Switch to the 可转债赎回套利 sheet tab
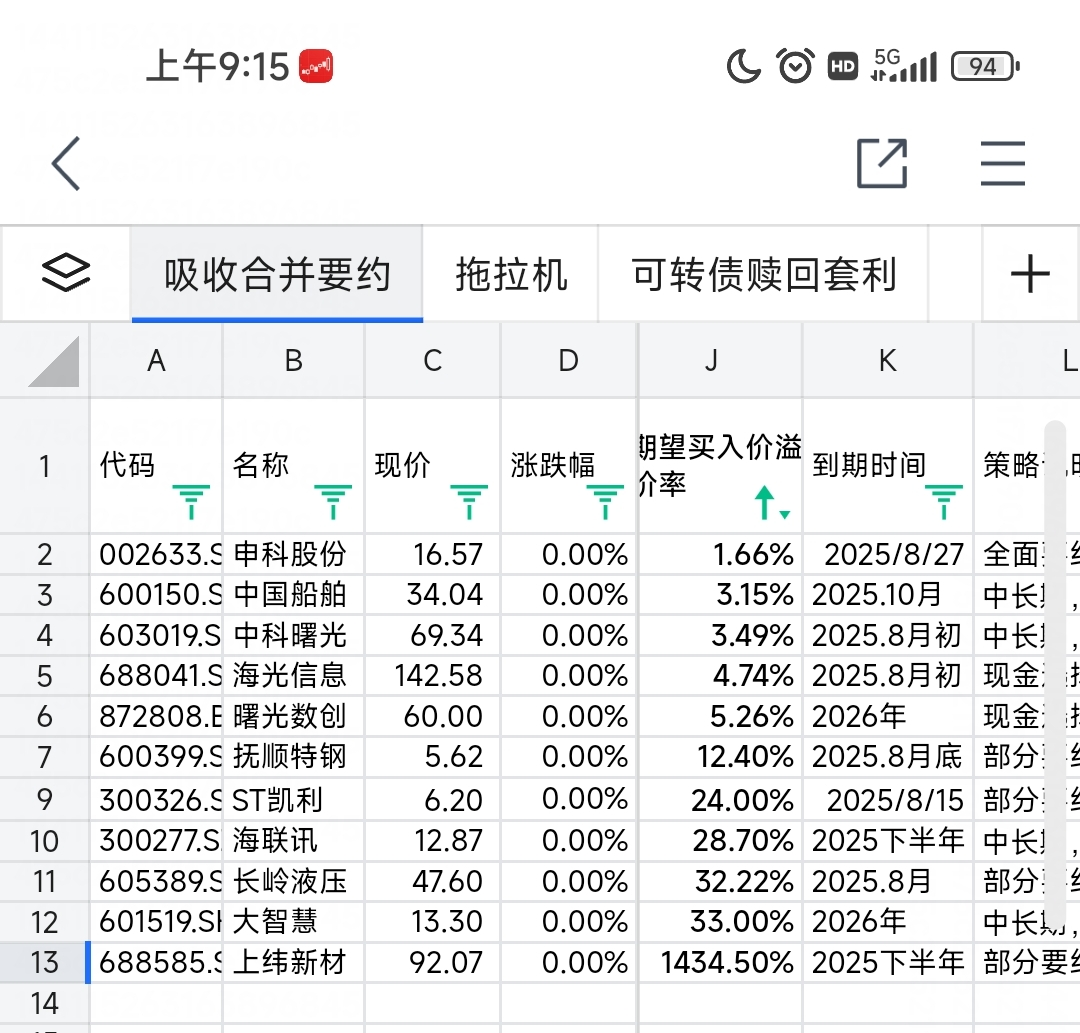This screenshot has width=1080, height=1033. pyautogui.click(x=764, y=274)
